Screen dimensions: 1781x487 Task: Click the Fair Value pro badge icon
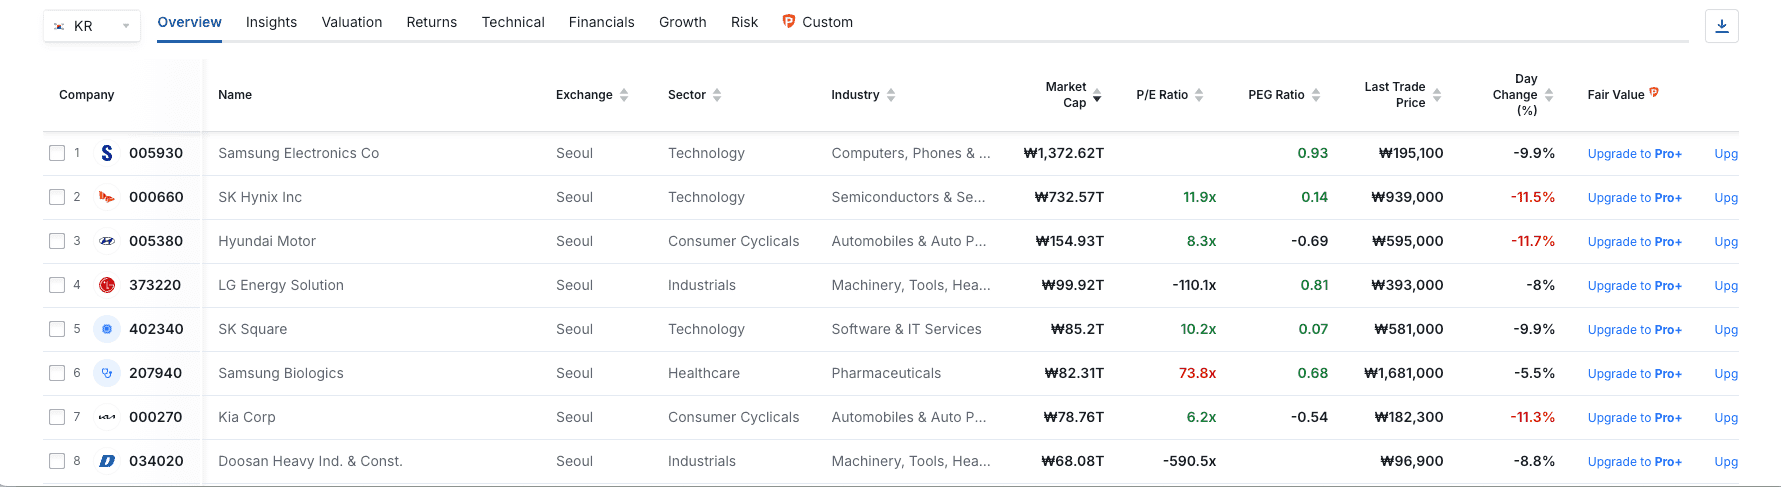tap(1654, 93)
